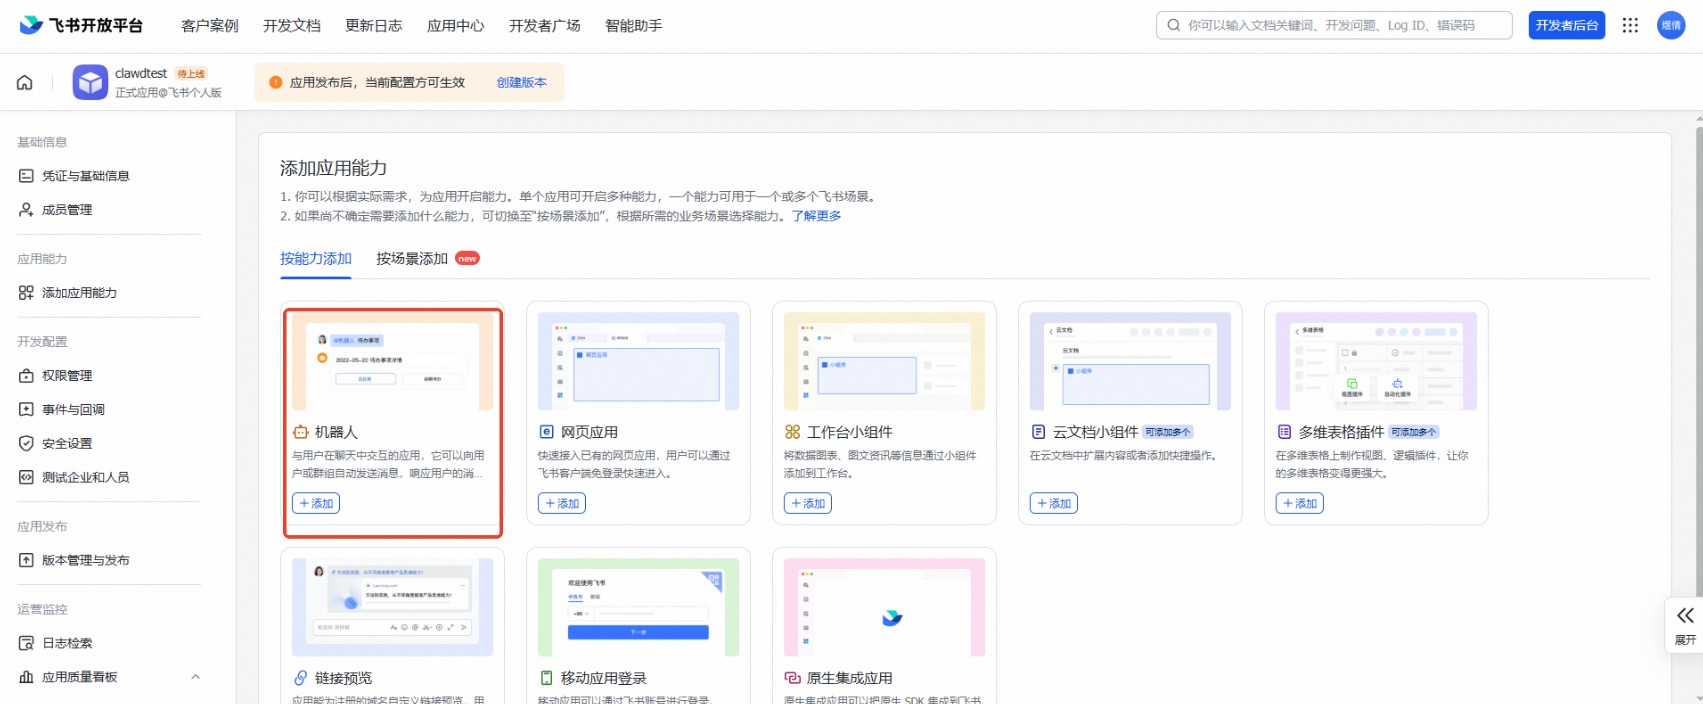Open 事件与回调 settings

point(73,410)
